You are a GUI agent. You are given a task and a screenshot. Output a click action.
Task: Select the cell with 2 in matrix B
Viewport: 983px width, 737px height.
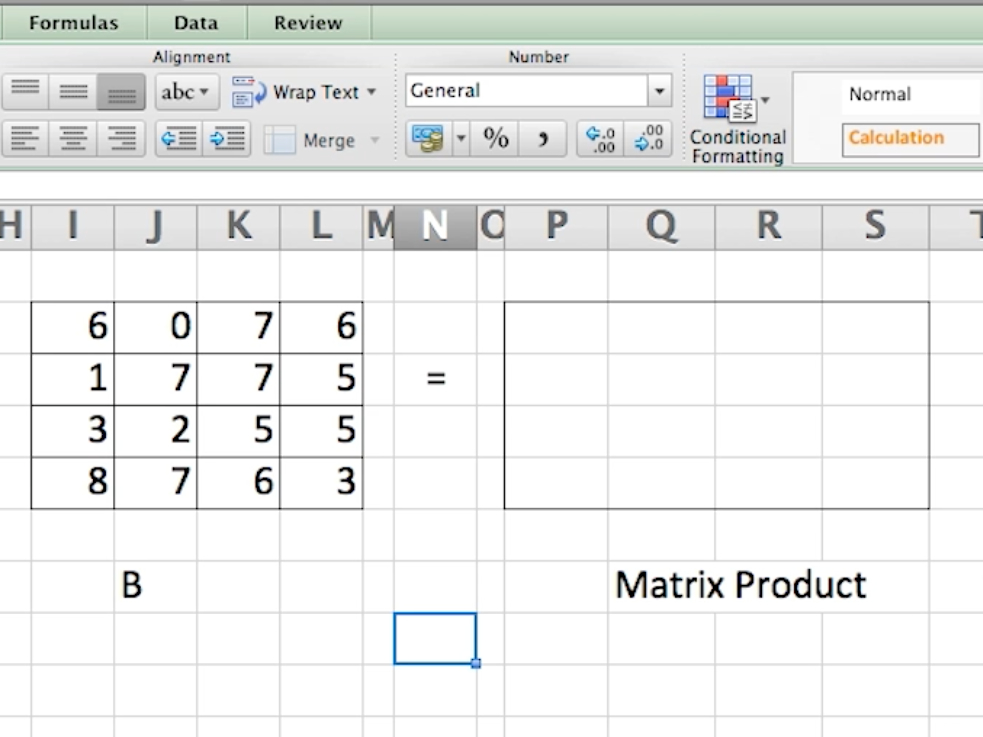click(155, 431)
